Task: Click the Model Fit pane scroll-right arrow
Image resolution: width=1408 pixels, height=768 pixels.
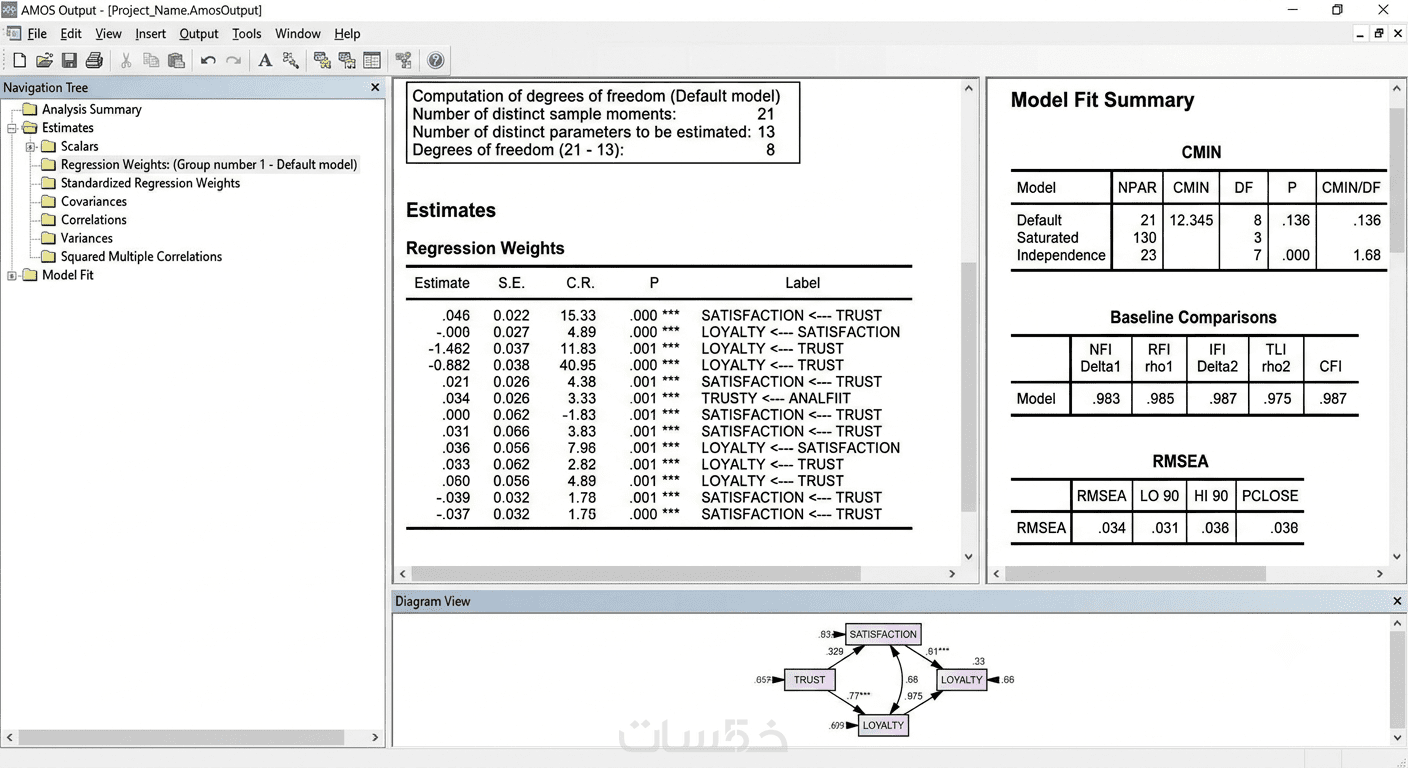Action: click(x=1380, y=574)
